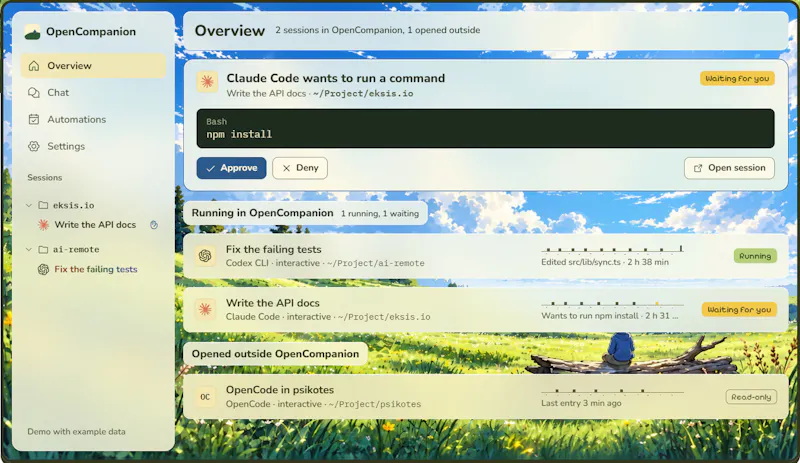Open the OpenCode in psikotes row title
Viewport: 800px width, 463px height.
280,390
